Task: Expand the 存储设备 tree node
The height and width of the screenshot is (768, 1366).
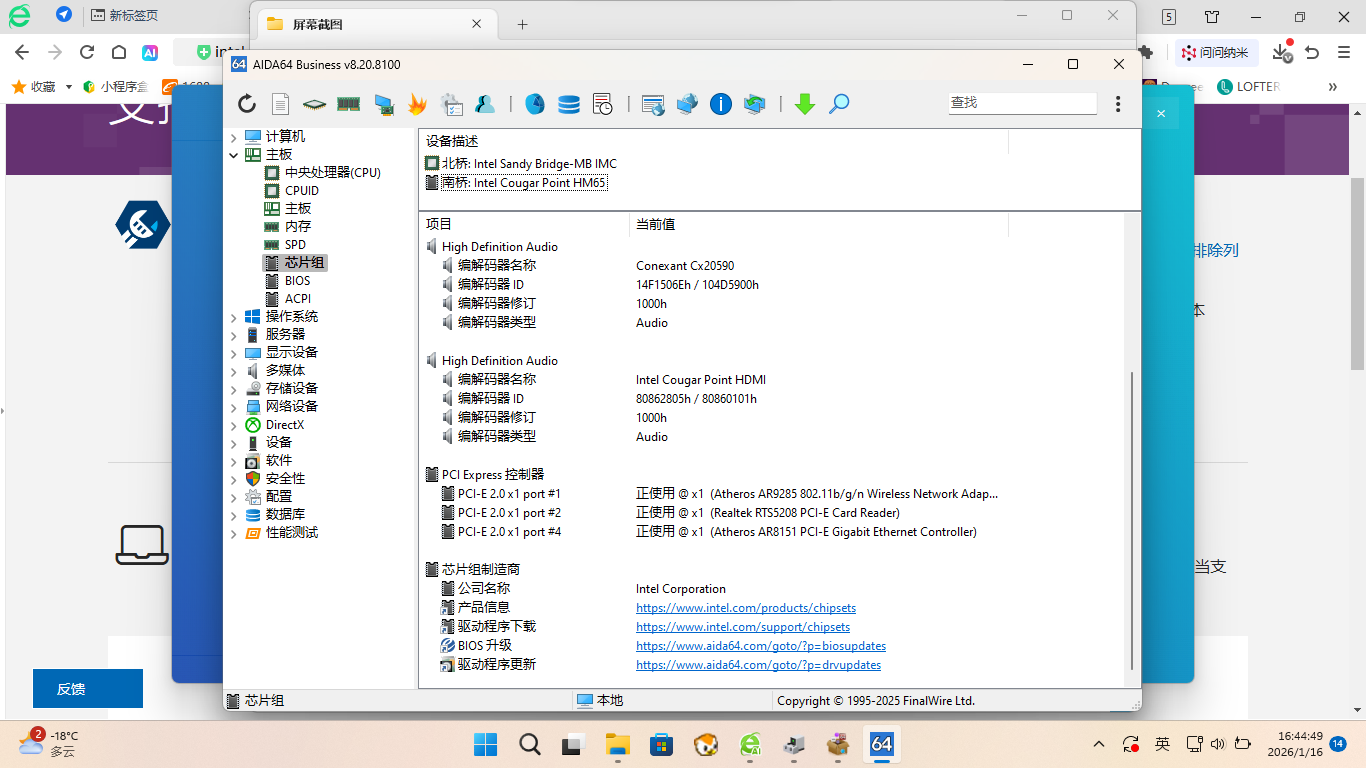Action: (x=234, y=389)
